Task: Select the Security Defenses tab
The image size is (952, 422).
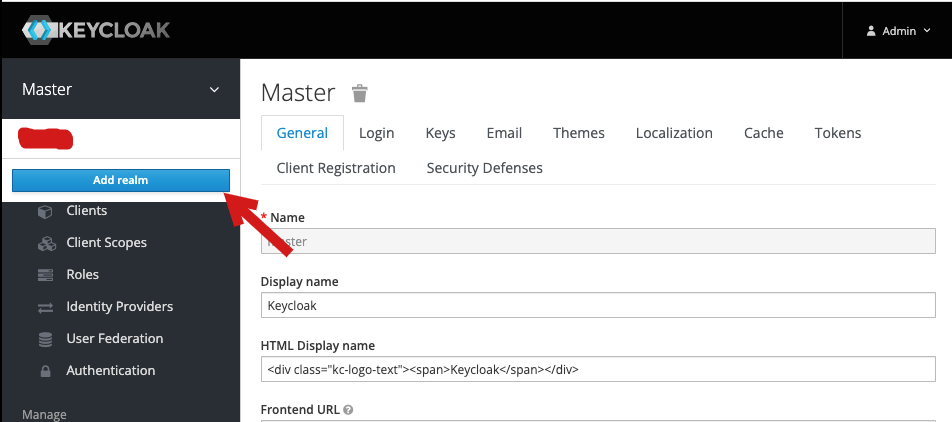Action: tap(484, 168)
